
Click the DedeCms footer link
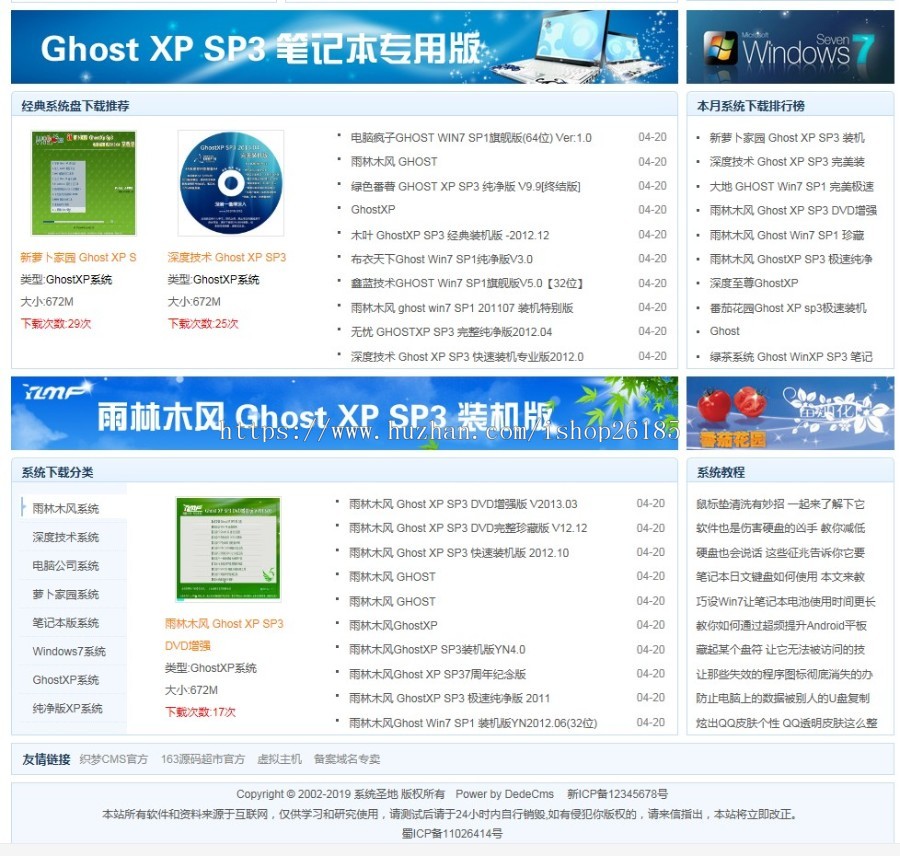[x=529, y=794]
